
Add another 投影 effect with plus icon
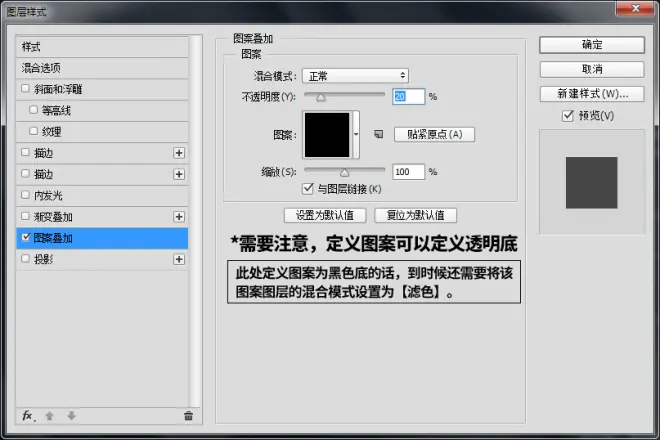pyautogui.click(x=179, y=259)
